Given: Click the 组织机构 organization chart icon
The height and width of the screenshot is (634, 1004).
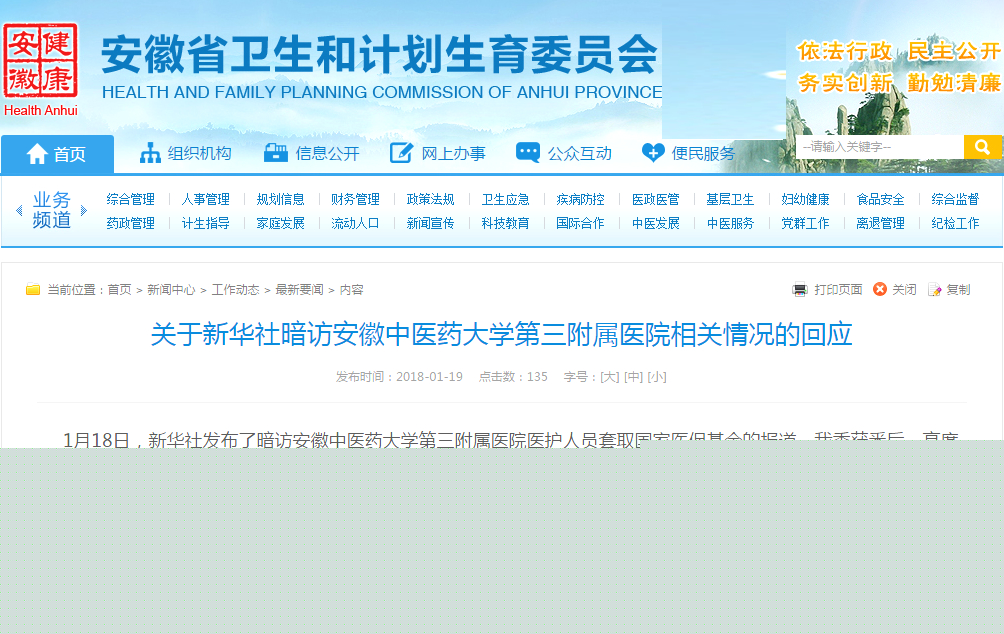Looking at the screenshot, I should (x=150, y=153).
